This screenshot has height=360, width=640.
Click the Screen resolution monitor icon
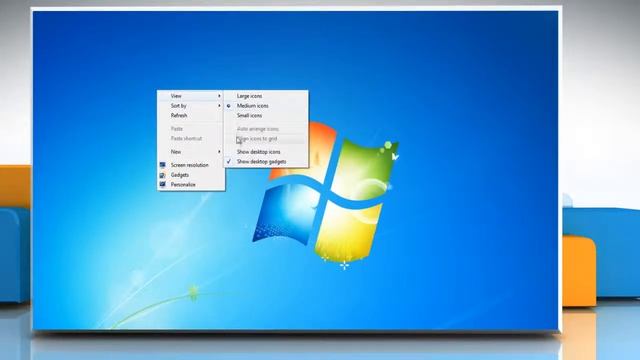(x=162, y=165)
